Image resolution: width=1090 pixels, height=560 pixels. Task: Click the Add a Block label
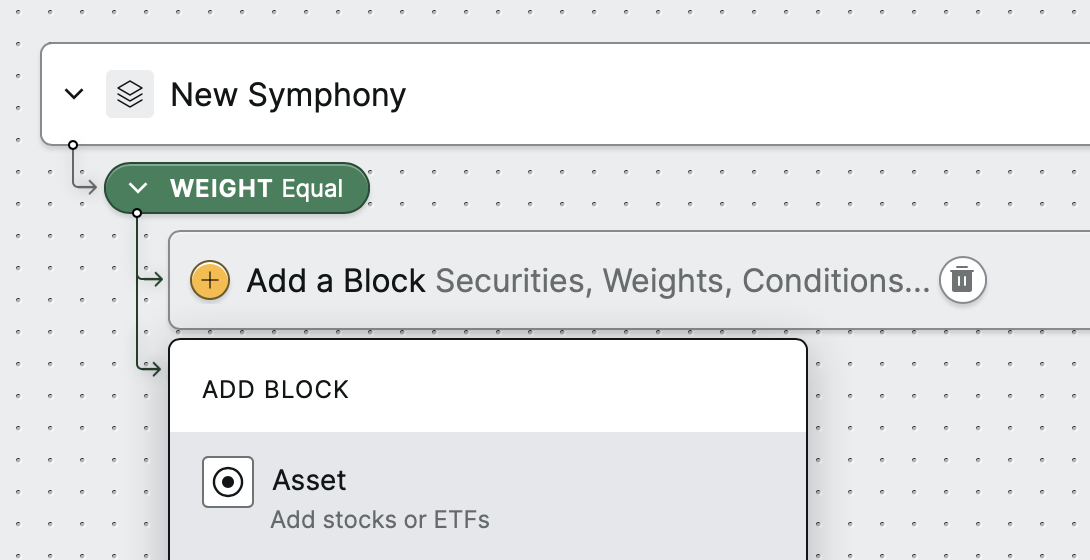coord(336,281)
